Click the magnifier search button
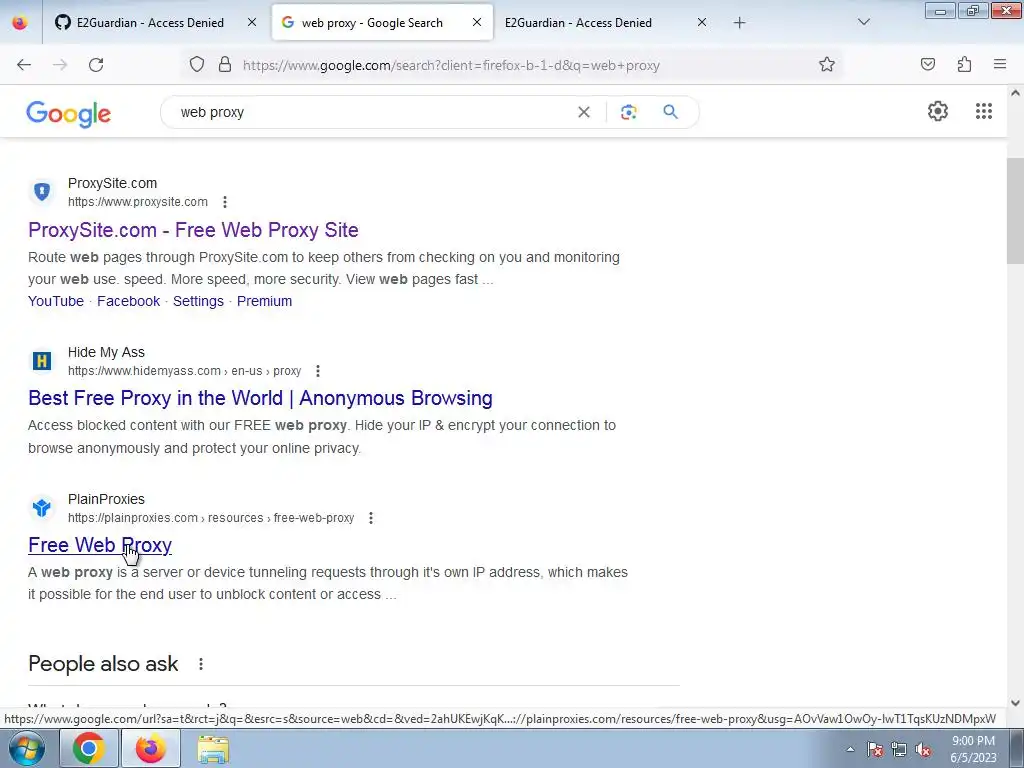Image resolution: width=1024 pixels, height=768 pixels. pyautogui.click(x=671, y=112)
